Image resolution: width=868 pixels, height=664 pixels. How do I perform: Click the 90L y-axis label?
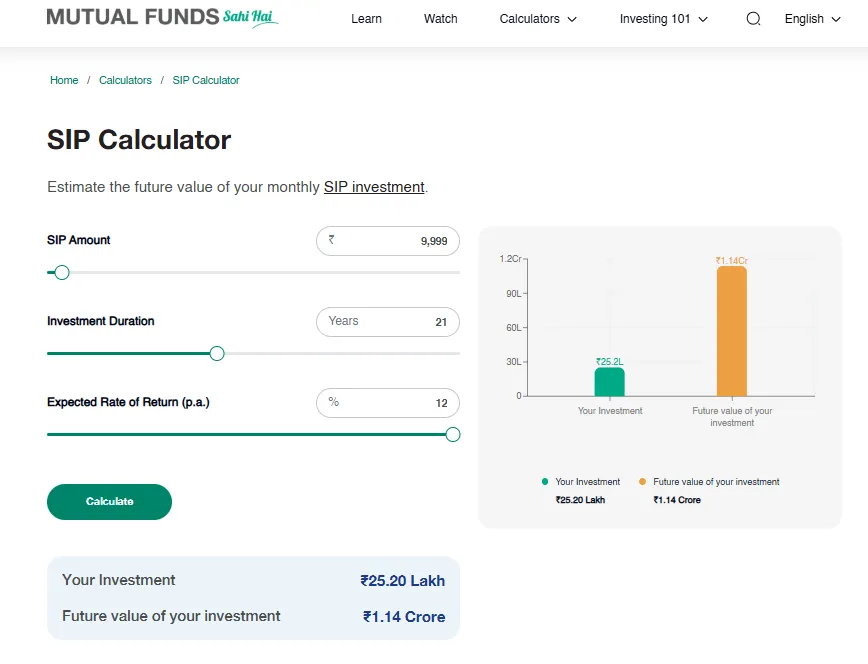514,294
